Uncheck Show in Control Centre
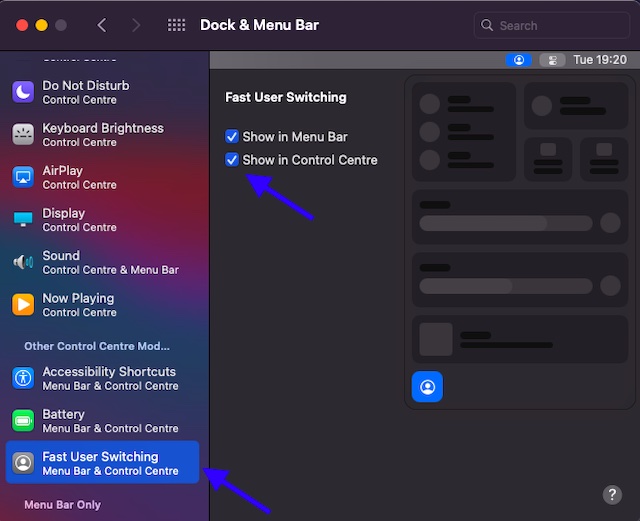This screenshot has width=640, height=521. coord(232,160)
